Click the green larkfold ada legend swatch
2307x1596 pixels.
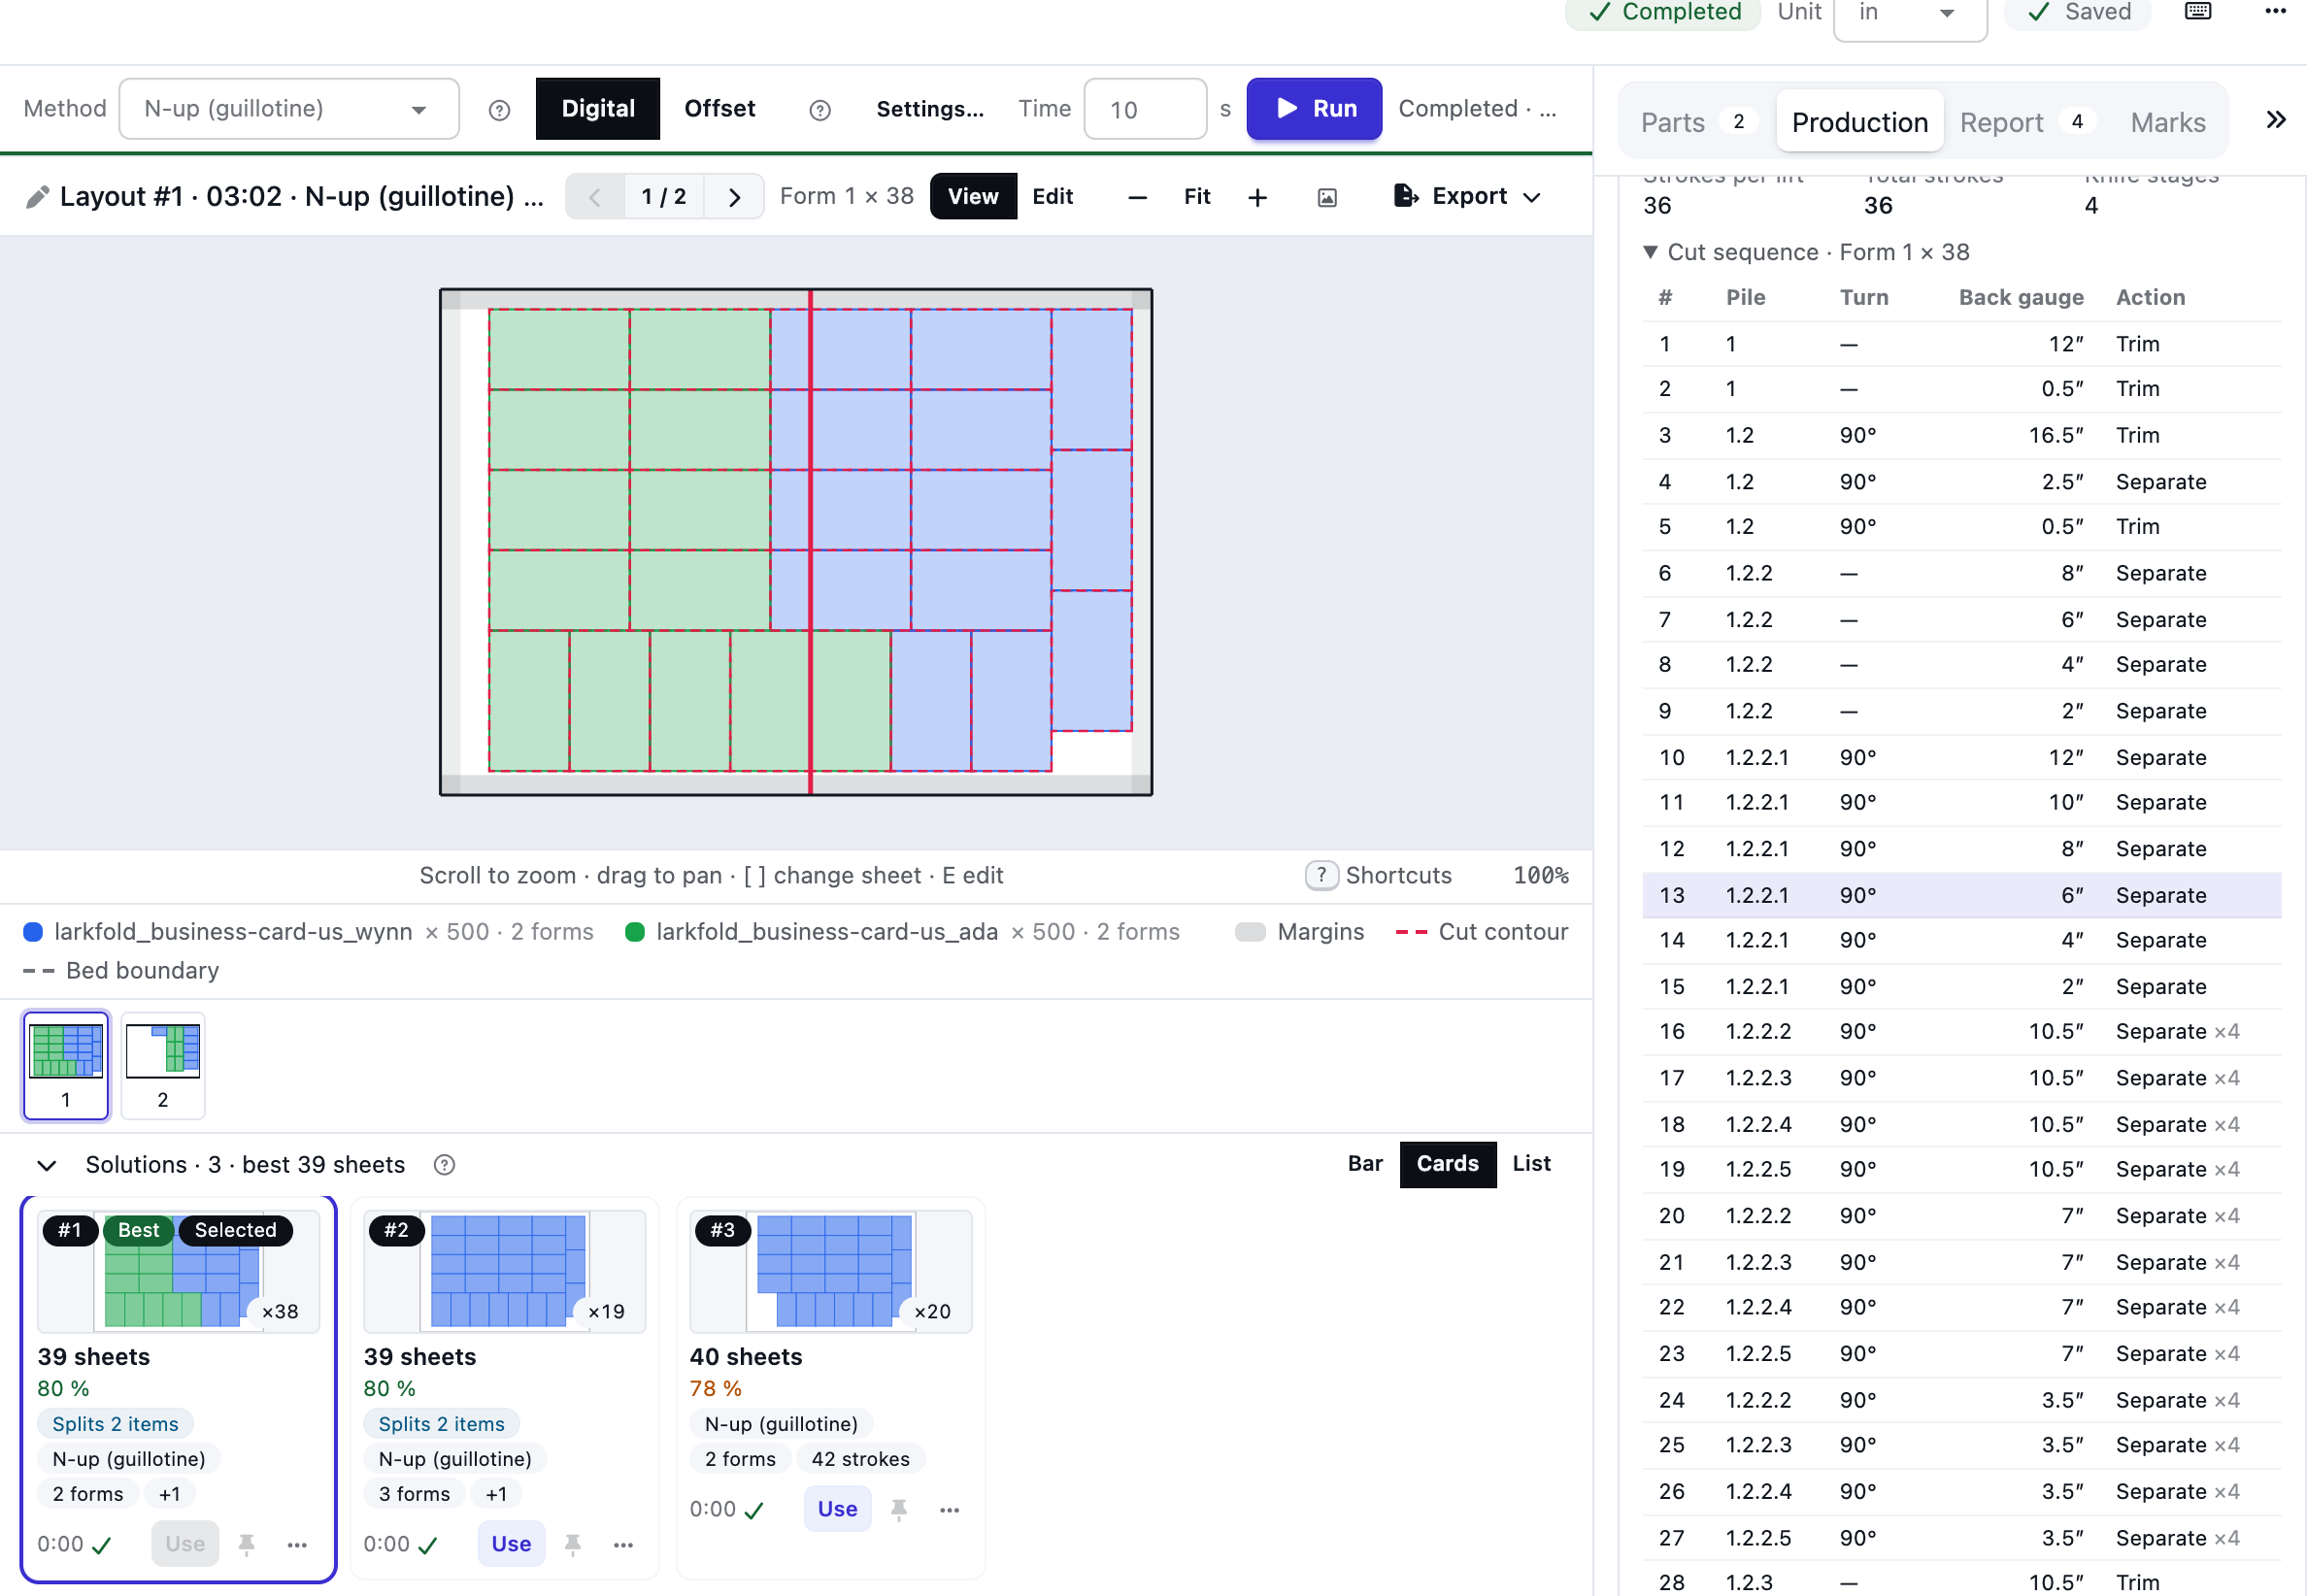(634, 932)
